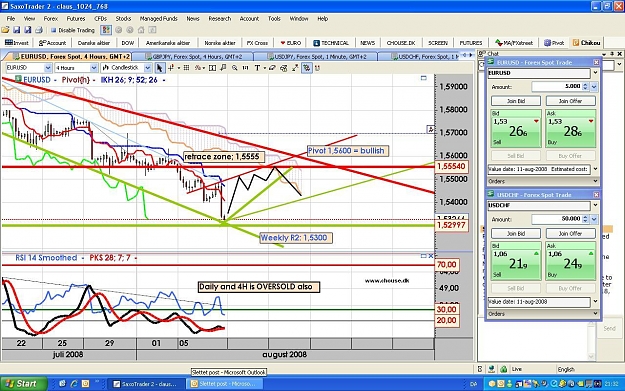Click the bar spacing icon on chart toolbar

246,68
